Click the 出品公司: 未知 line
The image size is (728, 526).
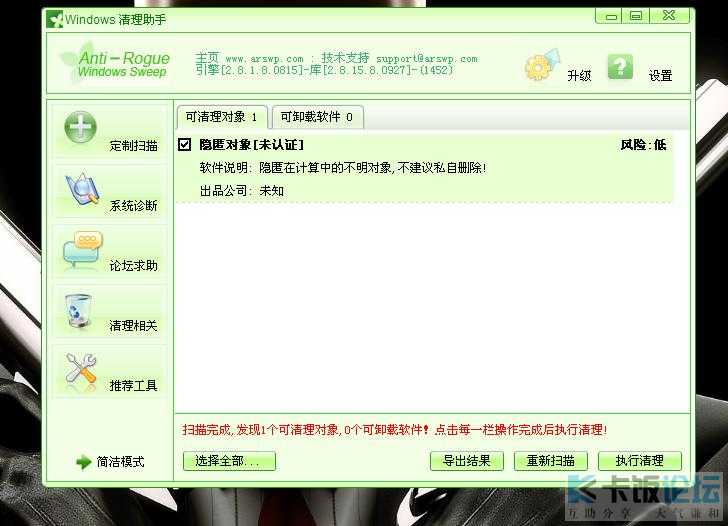[x=242, y=191]
